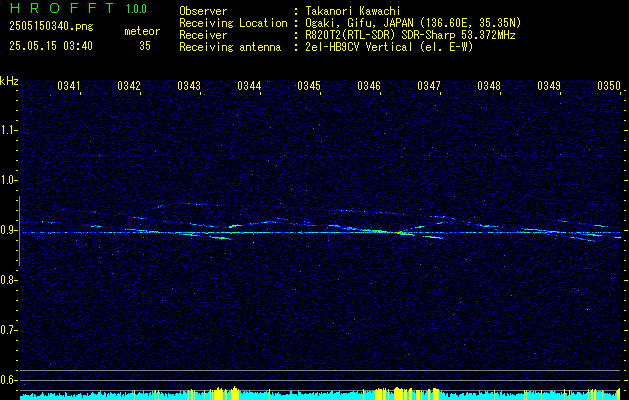Screen dimensions: 629x400
Task: Click the 0348 time marker
Action: click(489, 86)
